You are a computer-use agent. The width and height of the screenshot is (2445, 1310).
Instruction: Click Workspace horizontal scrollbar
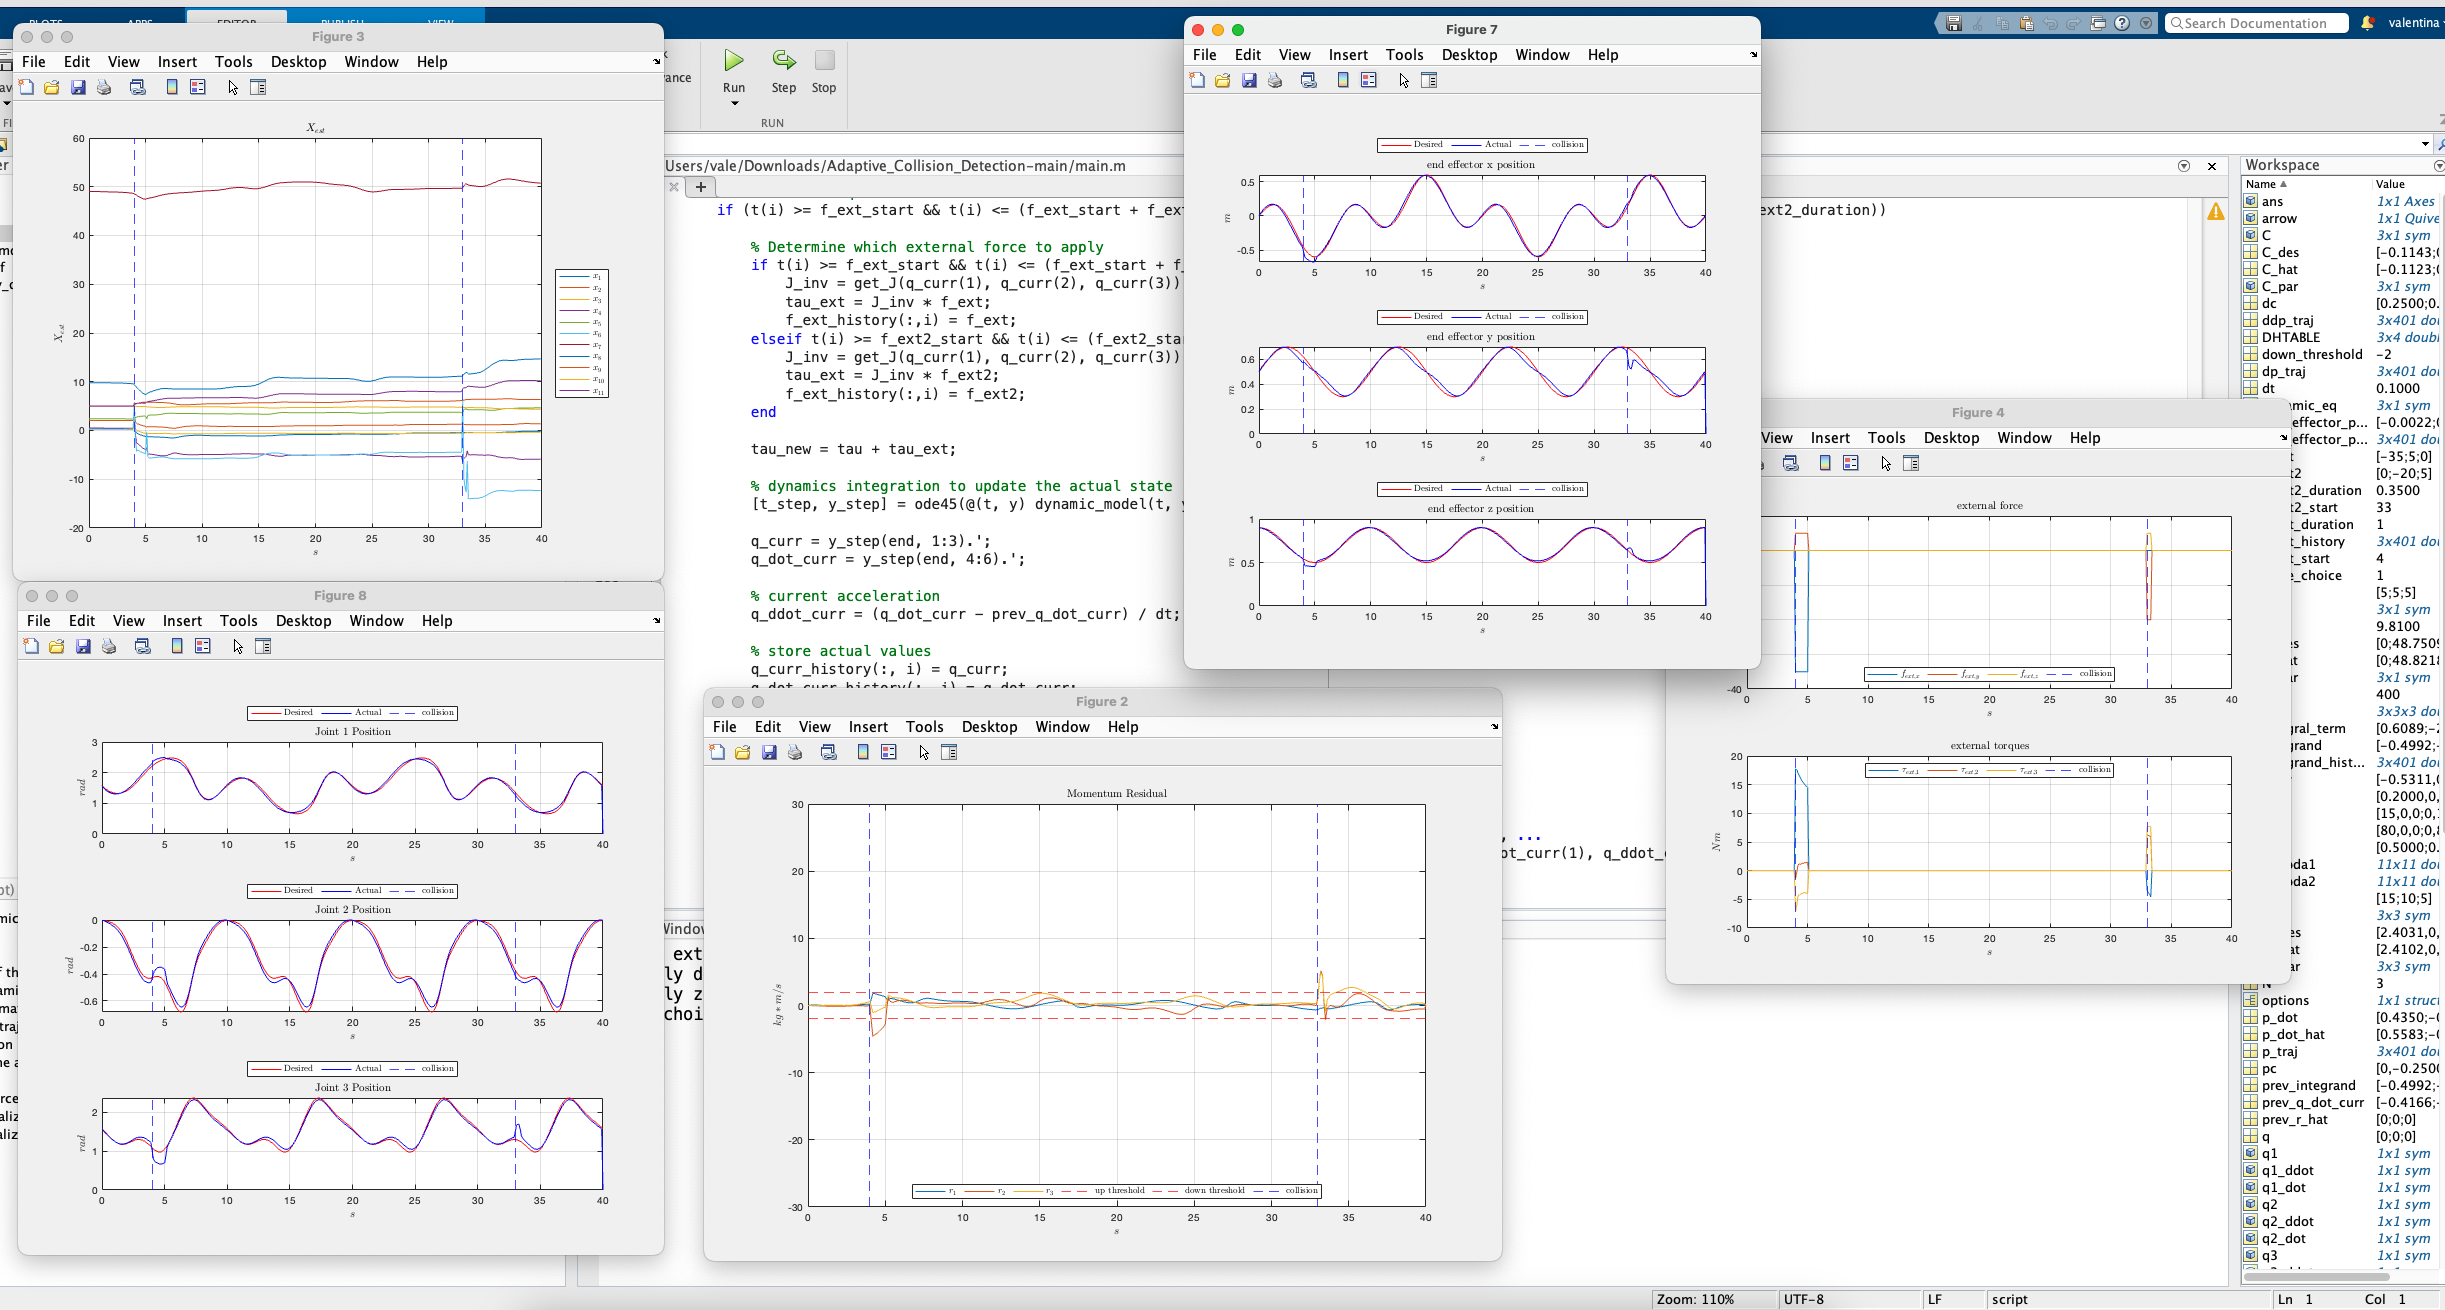[x=2316, y=1277]
